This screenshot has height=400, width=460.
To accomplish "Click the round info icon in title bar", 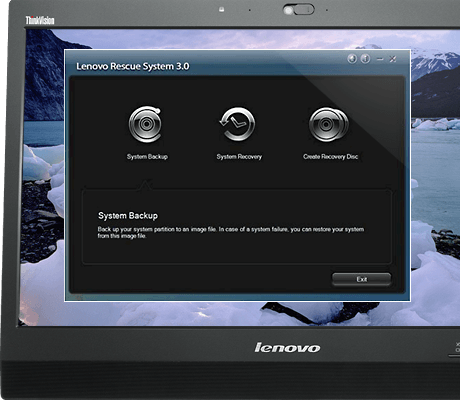I will tap(365, 59).
